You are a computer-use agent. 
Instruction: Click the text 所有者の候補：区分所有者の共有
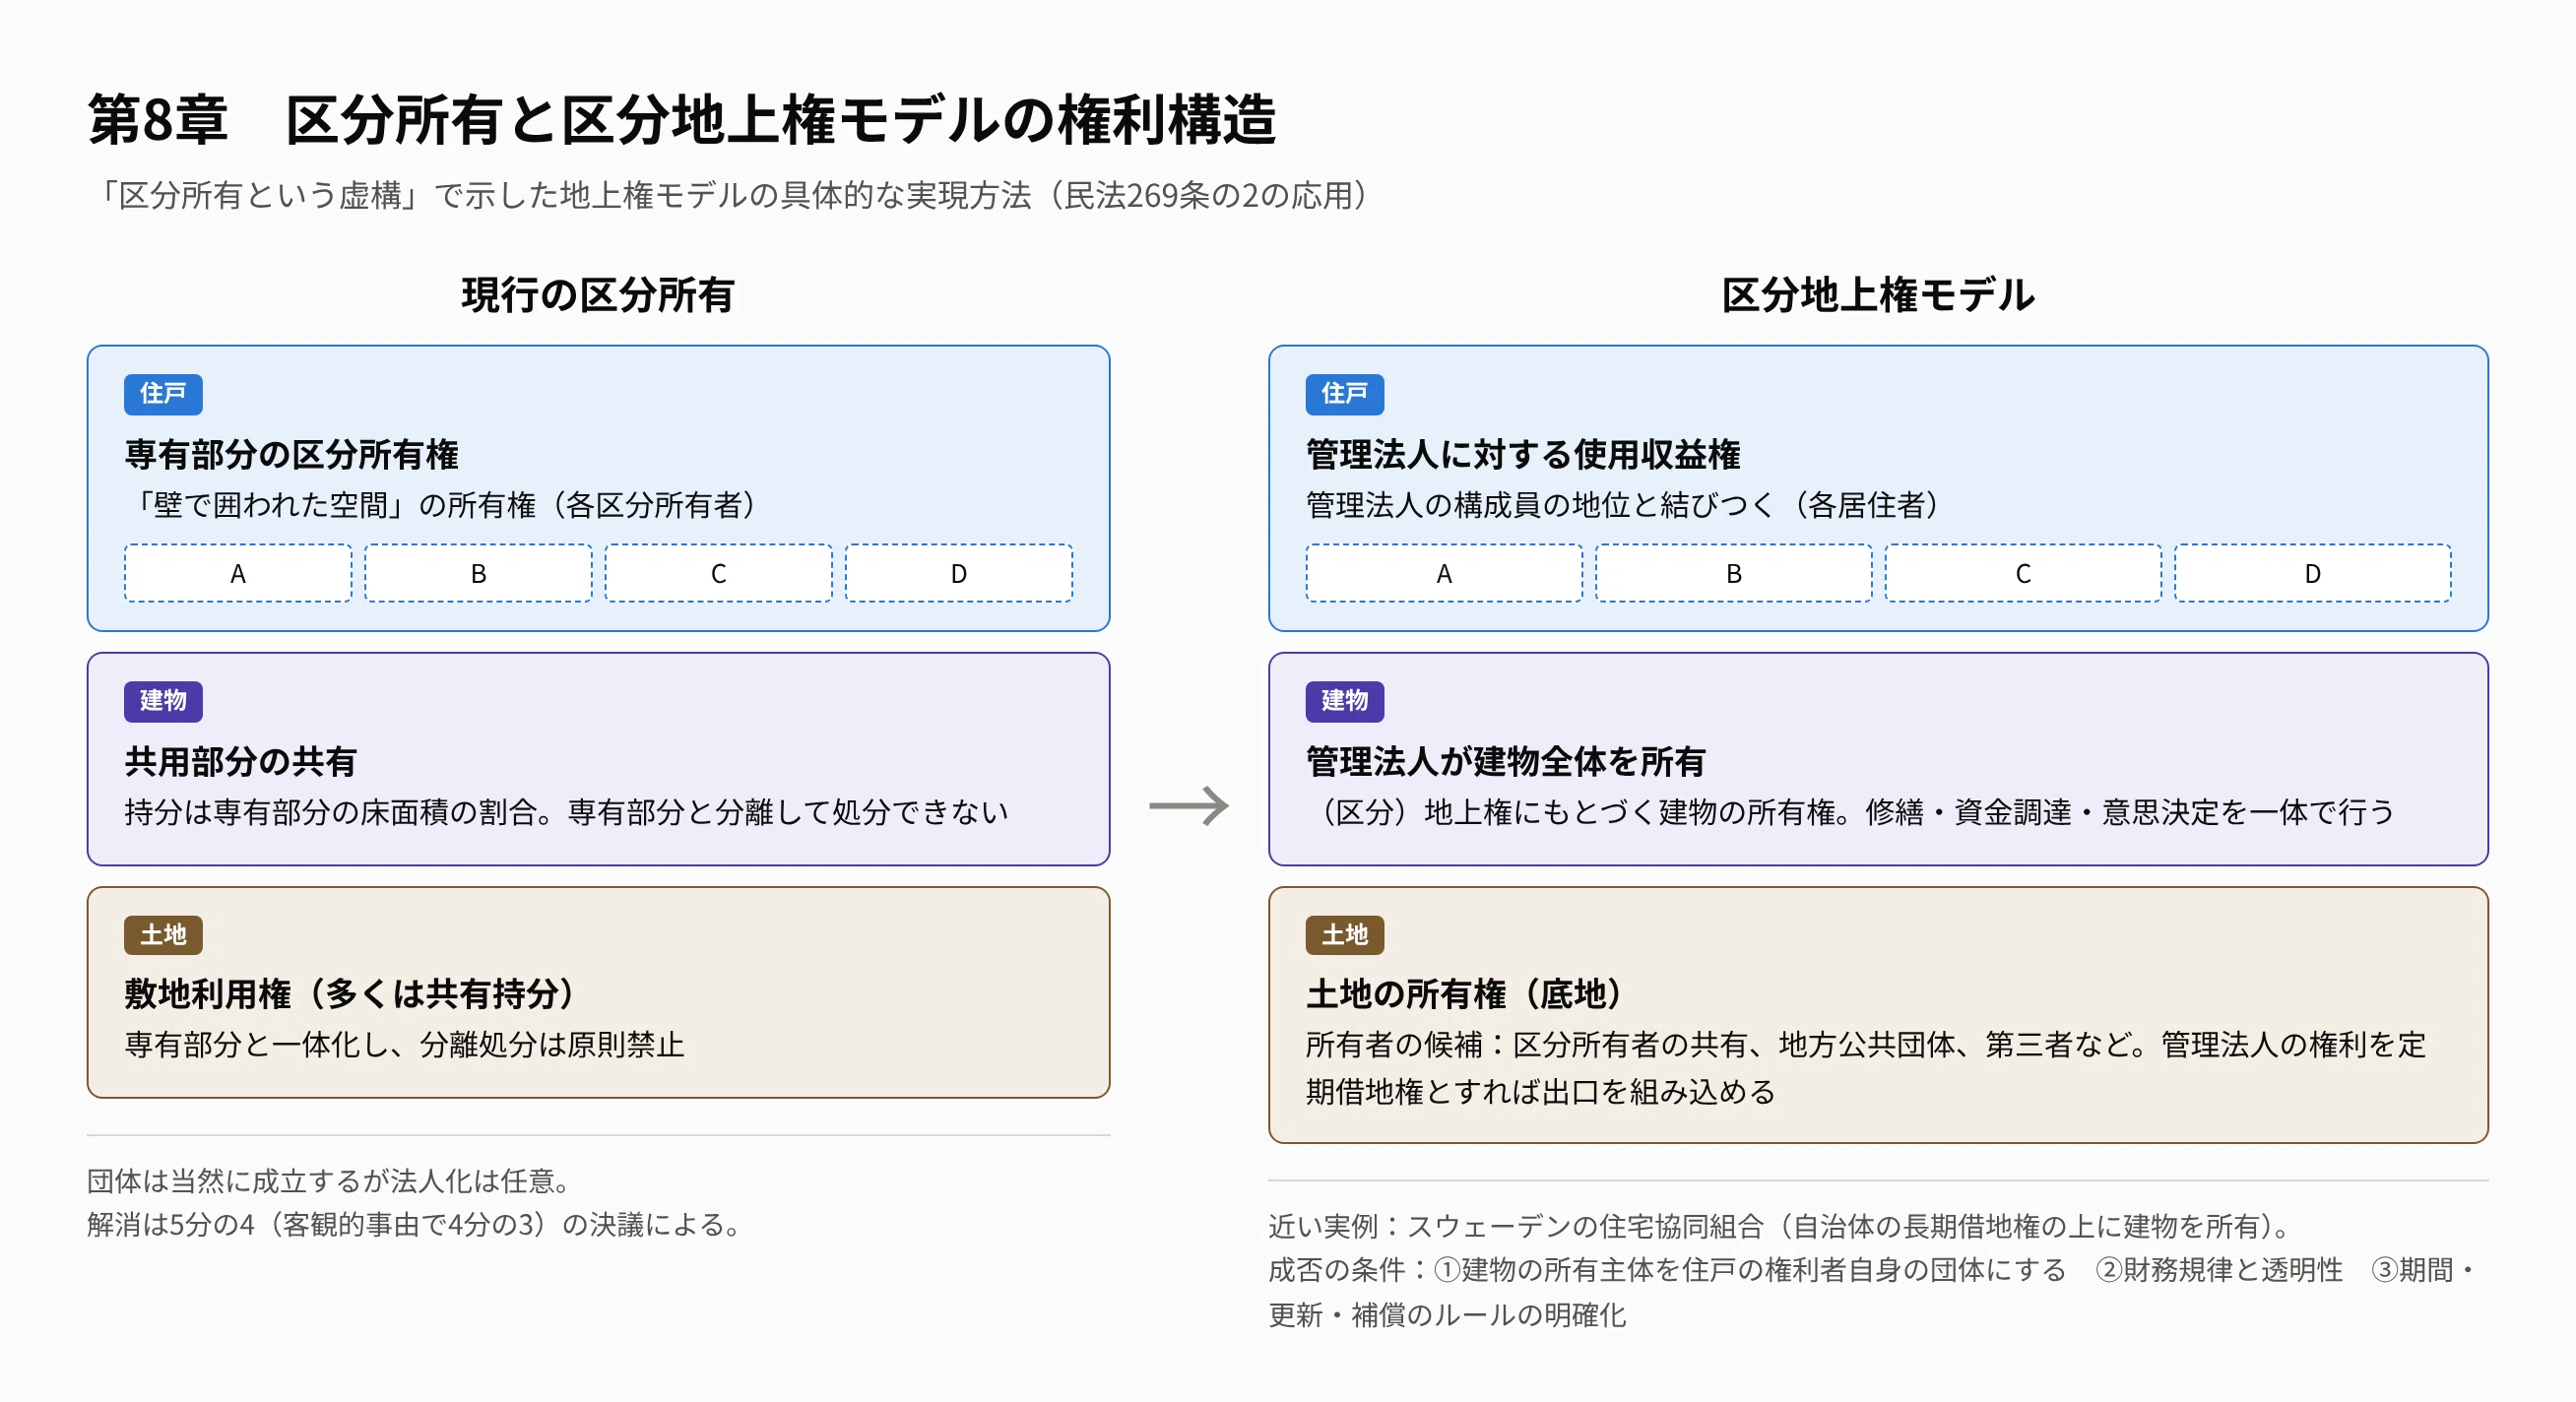pos(1526,1045)
